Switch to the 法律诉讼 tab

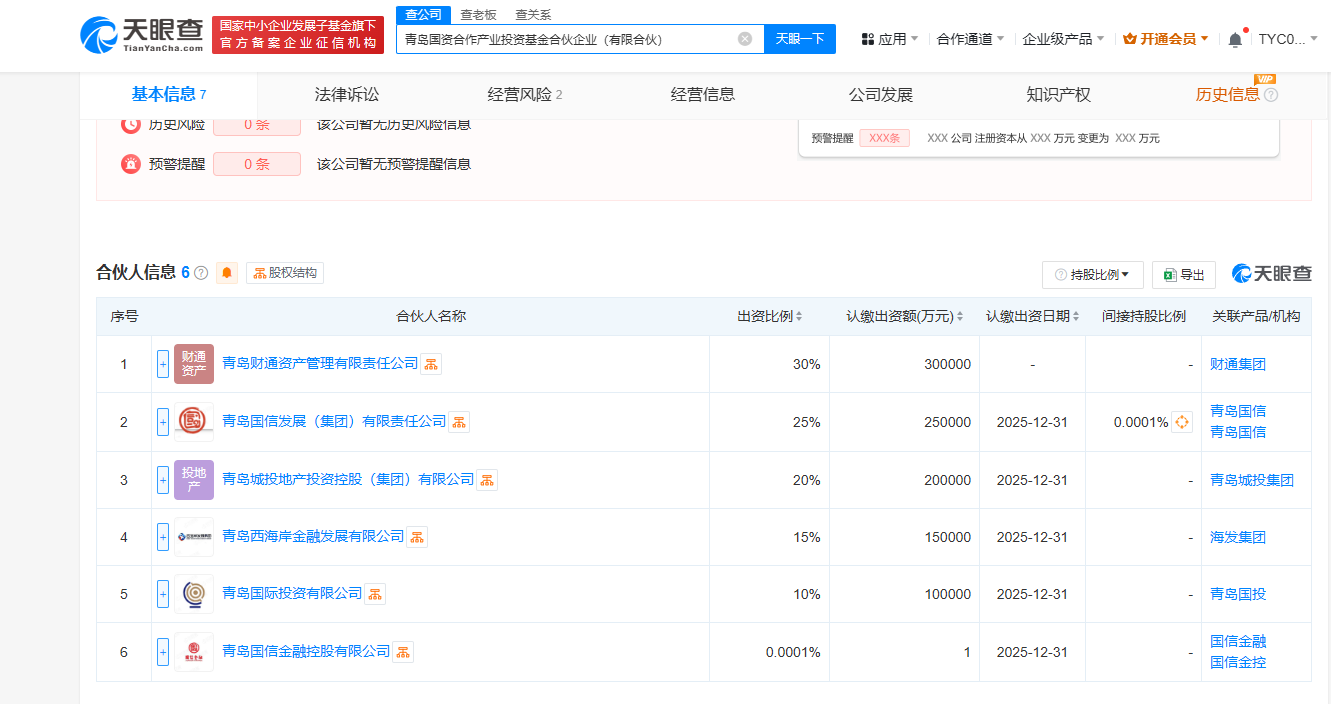347,95
